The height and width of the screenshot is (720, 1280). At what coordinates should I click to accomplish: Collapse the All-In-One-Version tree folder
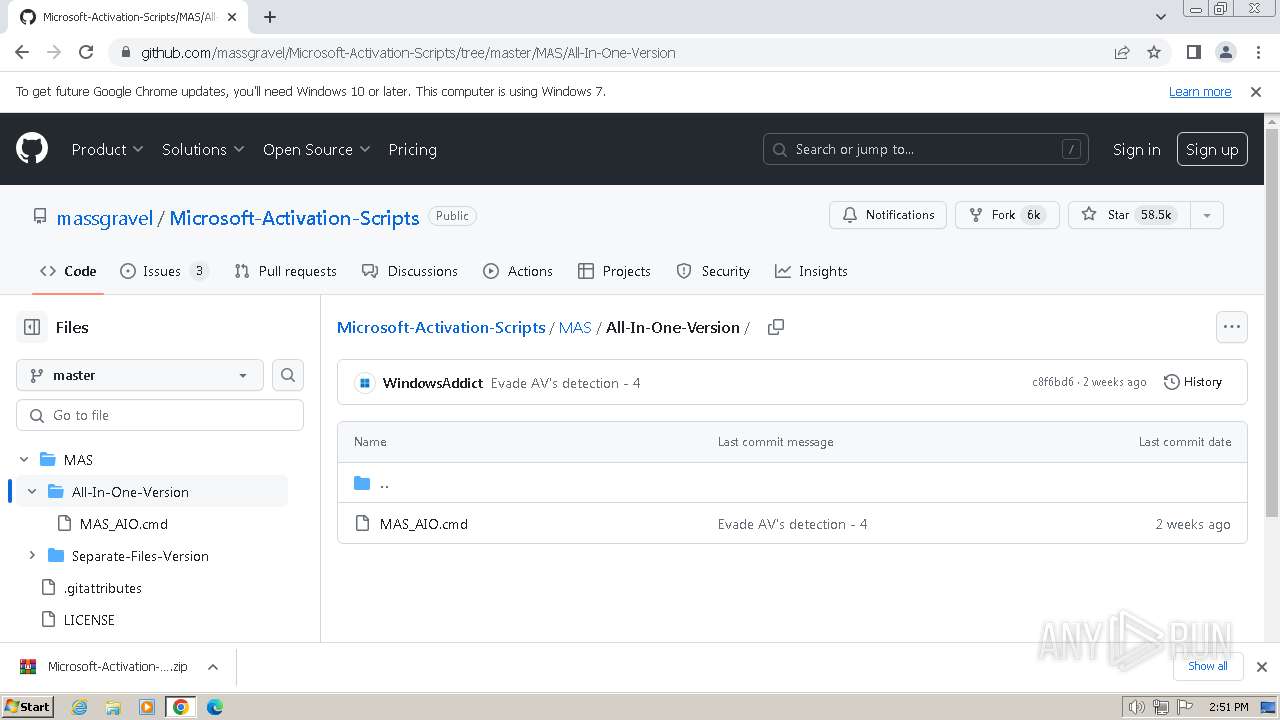click(x=32, y=492)
